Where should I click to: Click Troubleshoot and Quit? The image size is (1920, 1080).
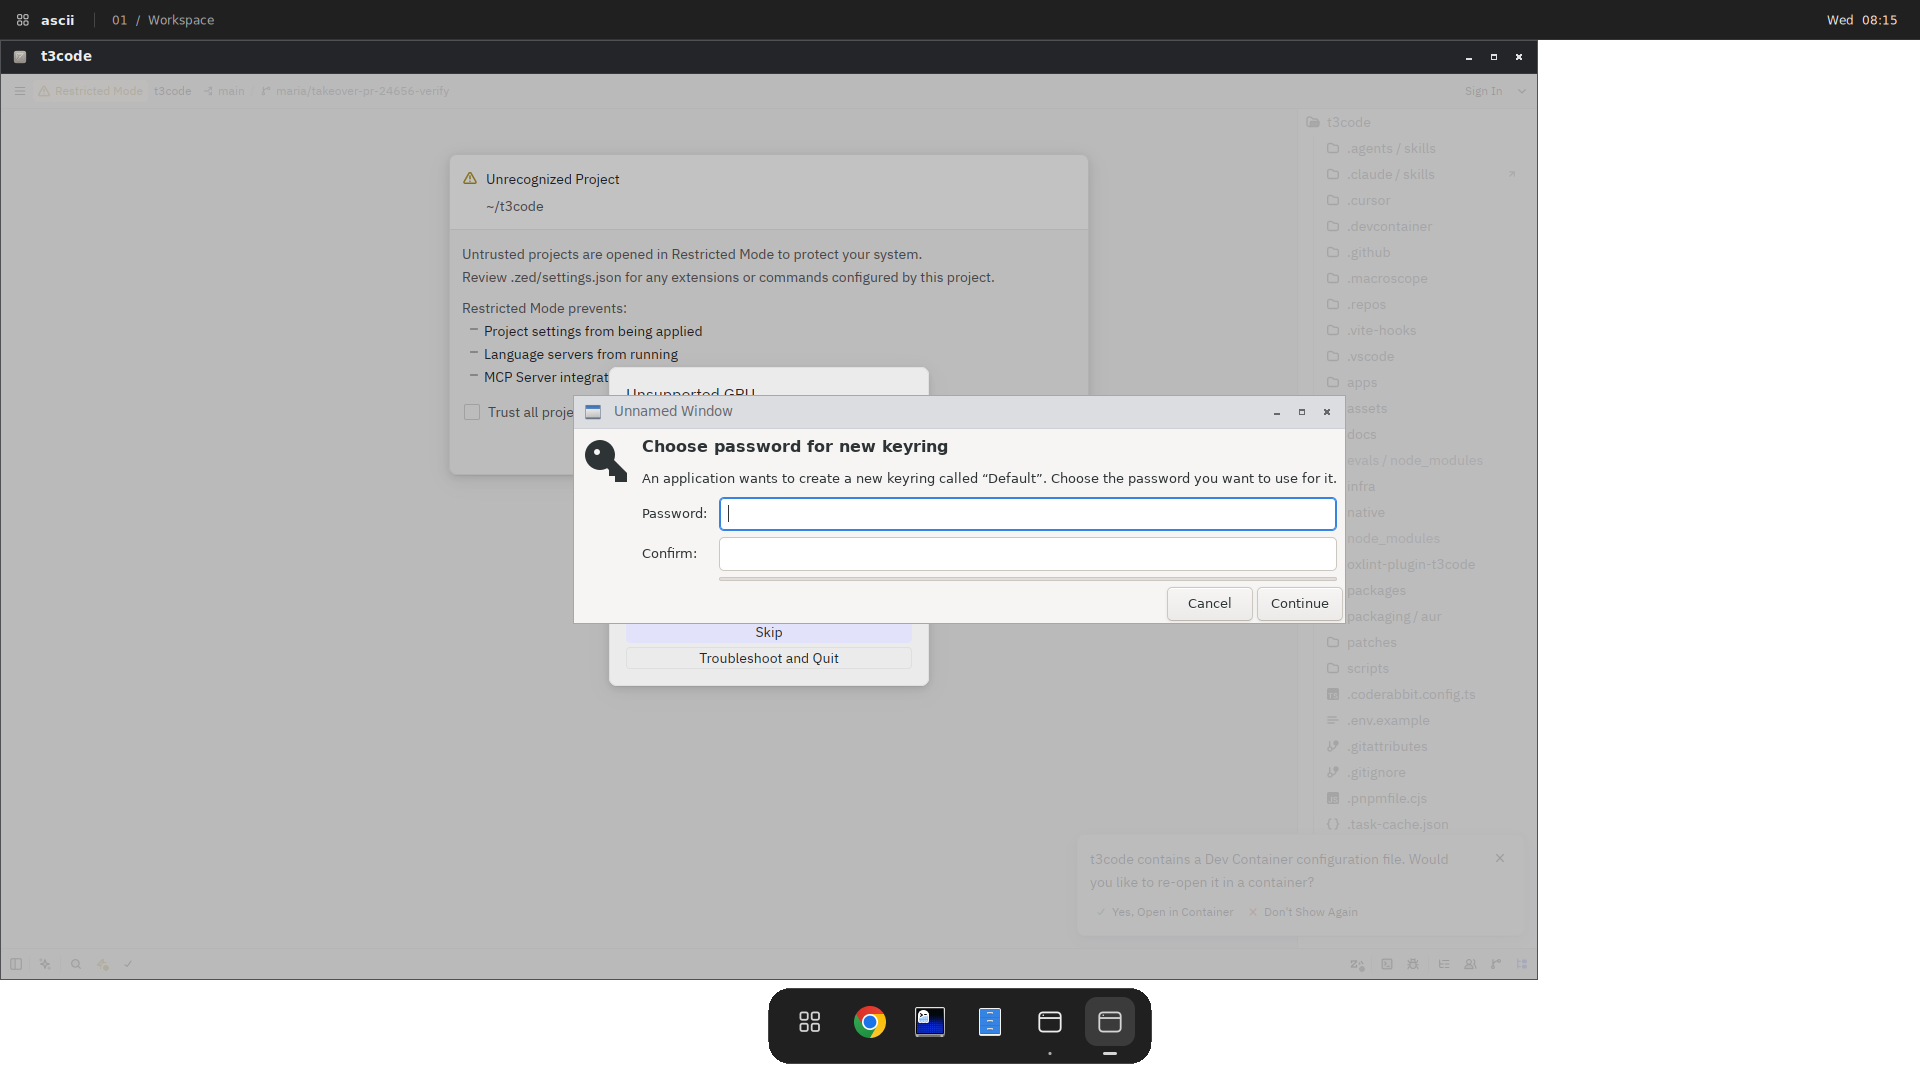pos(768,659)
